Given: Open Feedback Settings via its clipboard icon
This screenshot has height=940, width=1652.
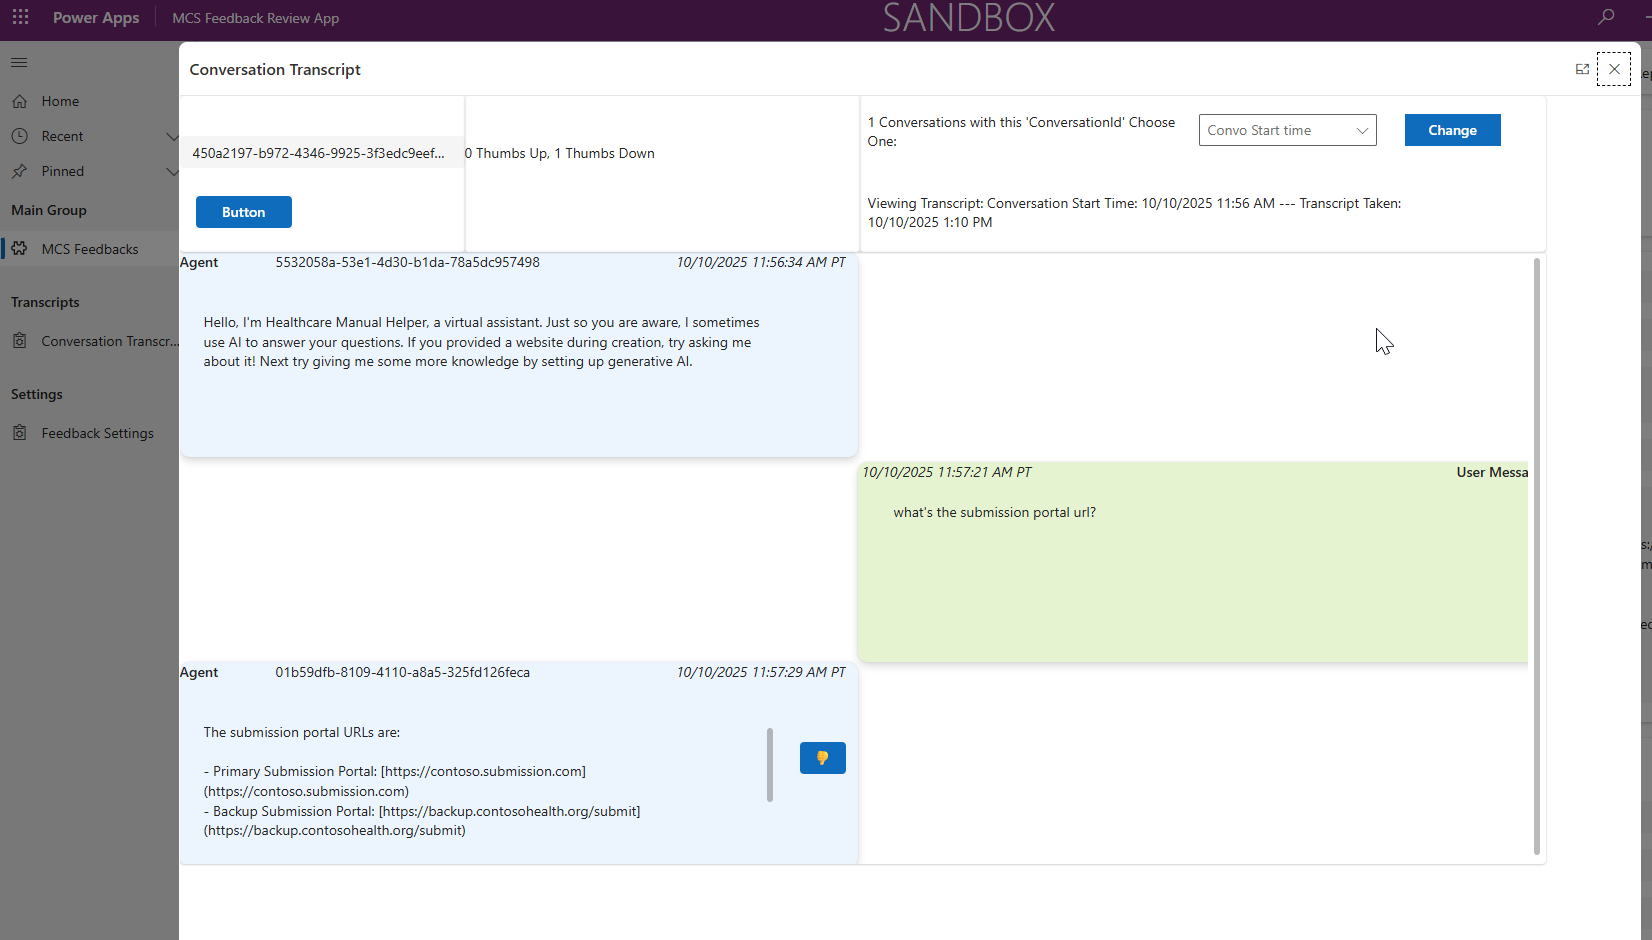Looking at the screenshot, I should click(x=20, y=432).
